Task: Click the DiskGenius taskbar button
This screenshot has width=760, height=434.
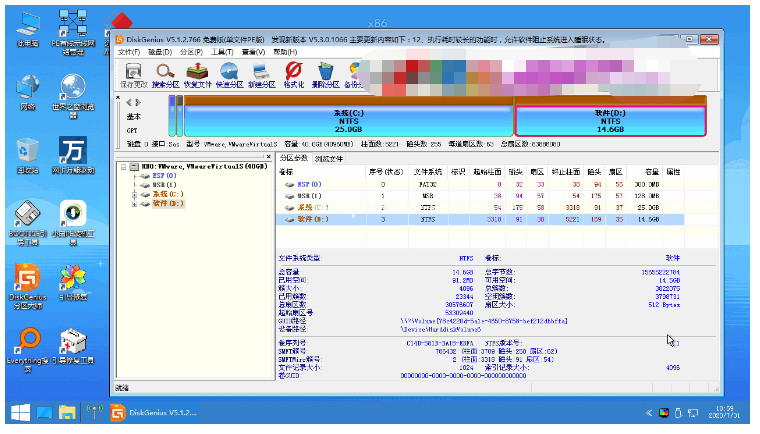Action: pyautogui.click(x=154, y=413)
